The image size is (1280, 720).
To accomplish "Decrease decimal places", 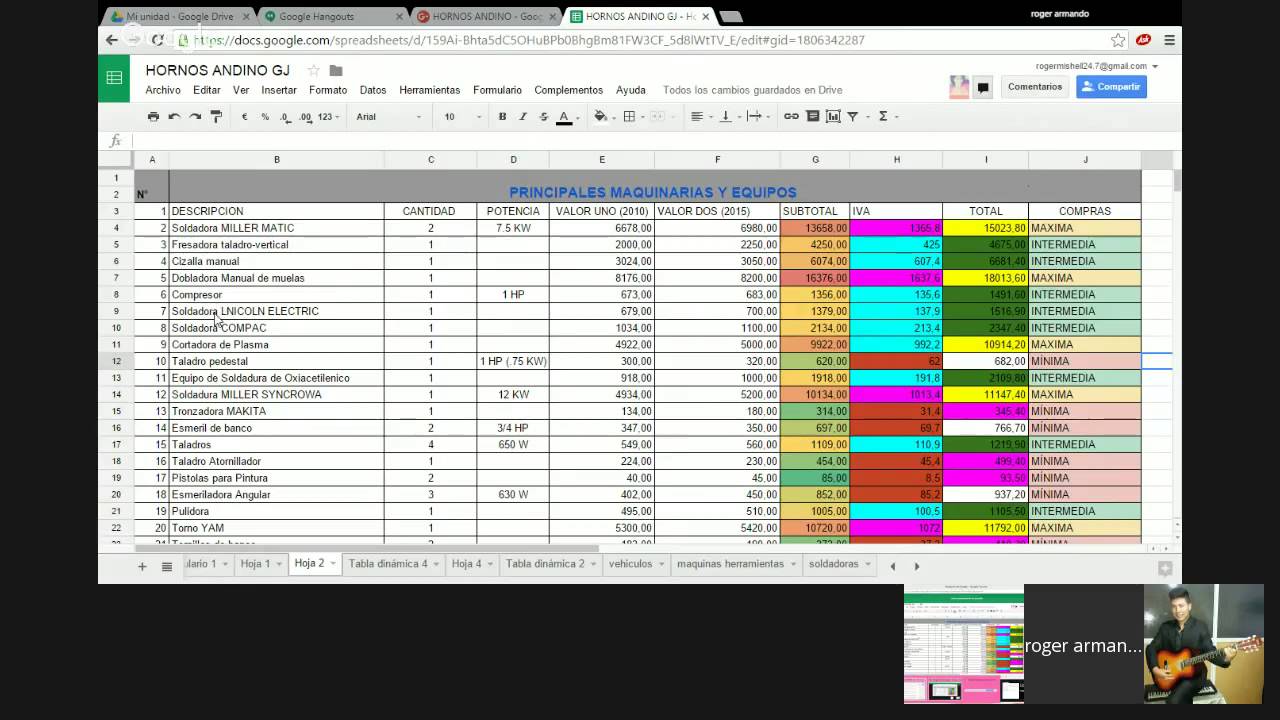I will [x=286, y=117].
